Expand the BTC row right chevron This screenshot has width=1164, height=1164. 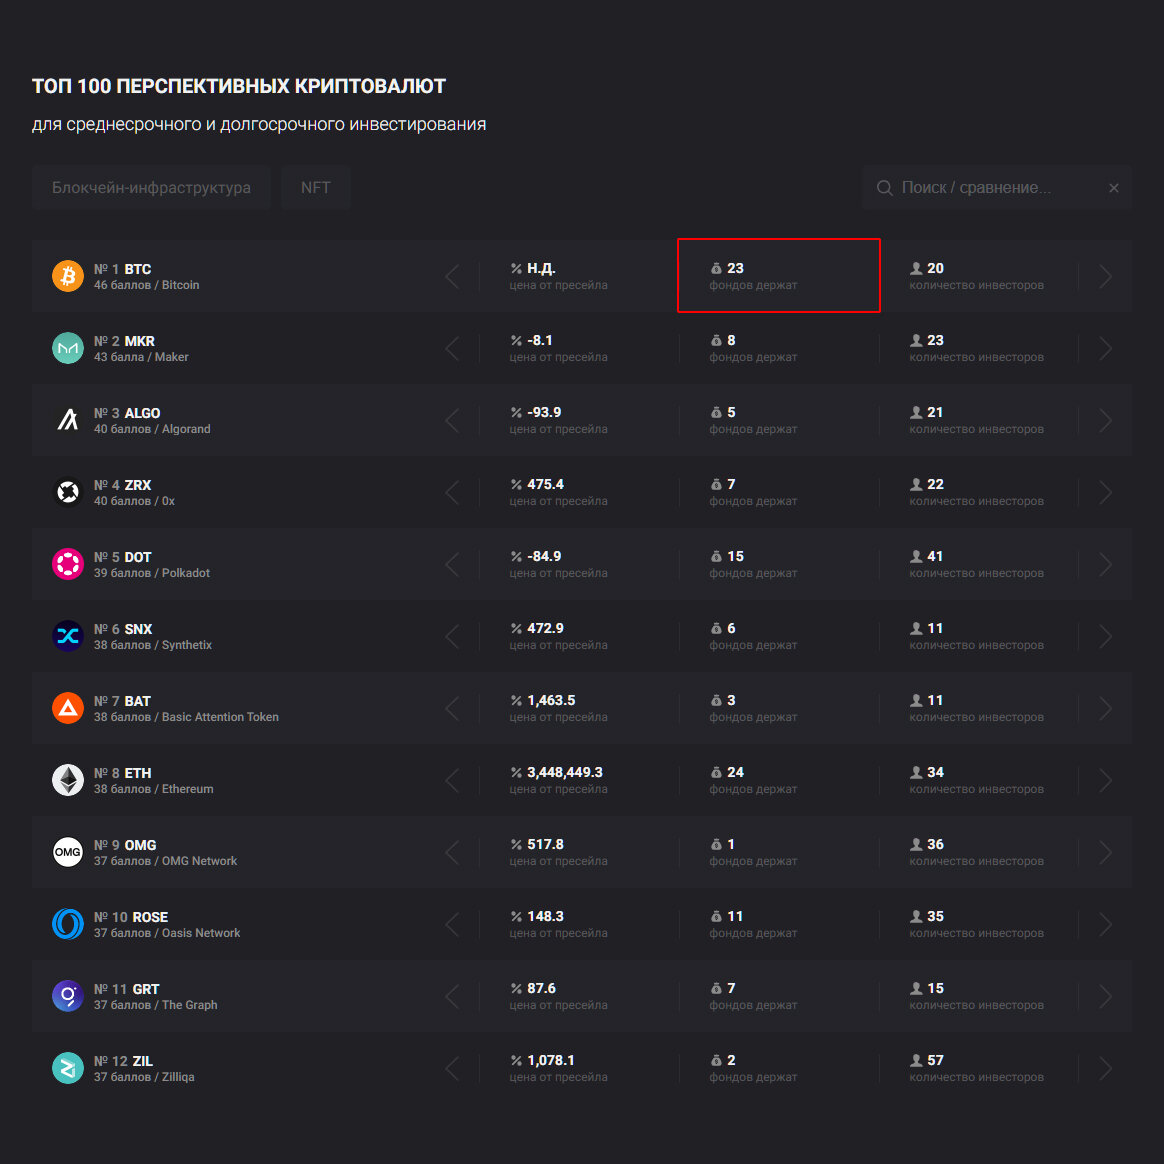(1105, 276)
